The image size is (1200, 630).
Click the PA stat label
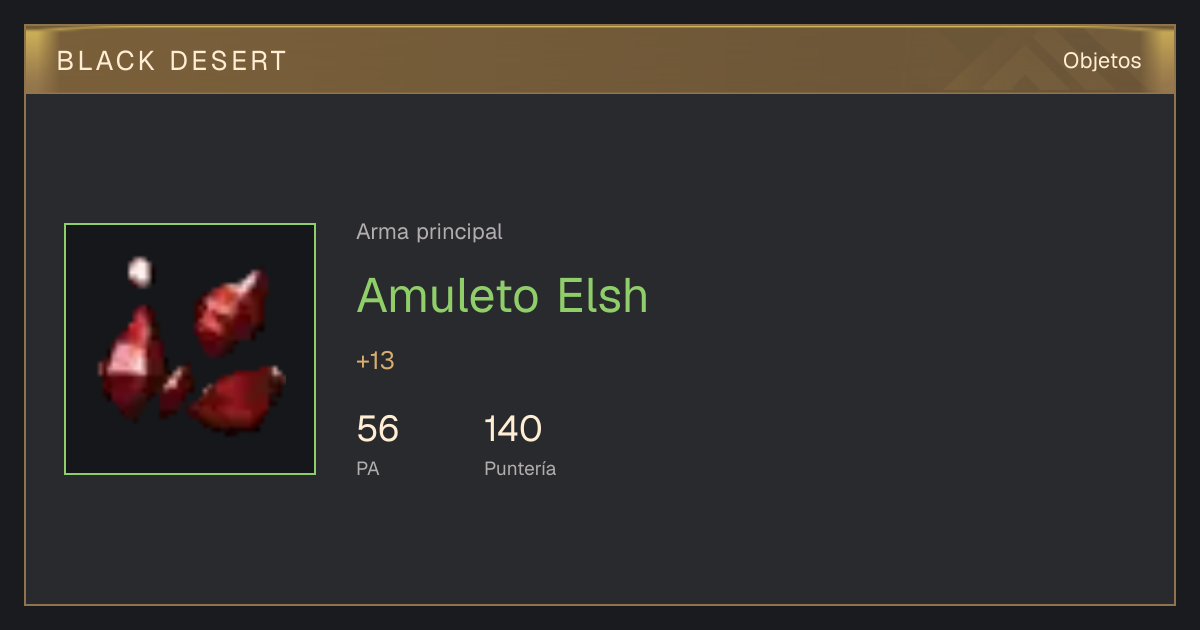(368, 468)
